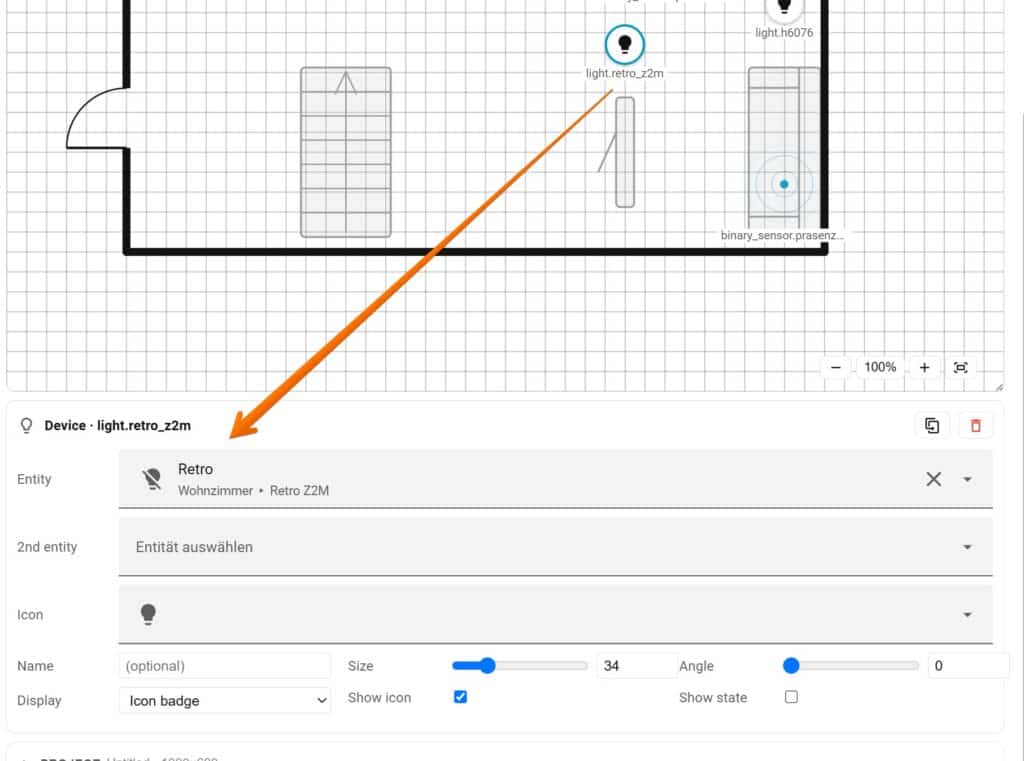1024x761 pixels.
Task: Open the 2nd entity selector
Action: pos(555,547)
